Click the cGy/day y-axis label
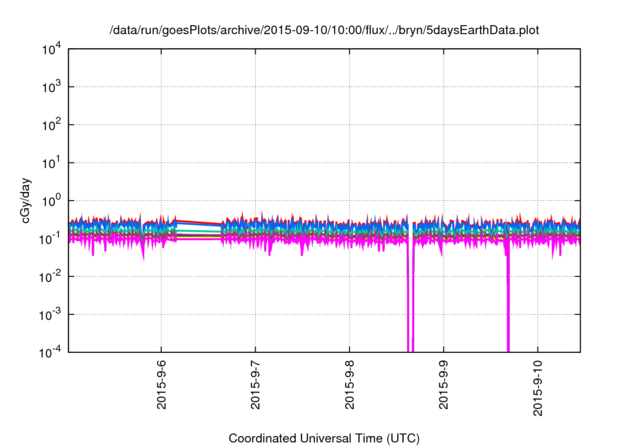Image resolution: width=640 pixels, height=448 pixels. pyautogui.click(x=25, y=200)
